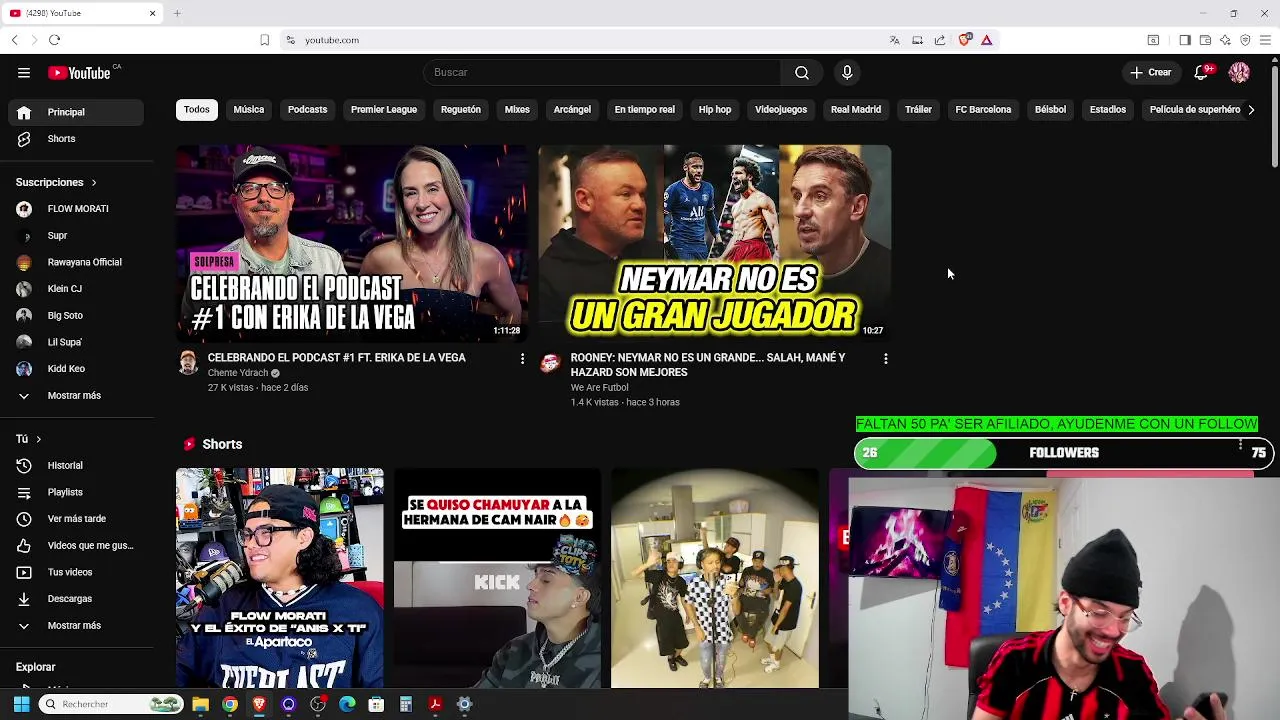
Task: Select the Podcasts filter chip
Action: point(307,109)
